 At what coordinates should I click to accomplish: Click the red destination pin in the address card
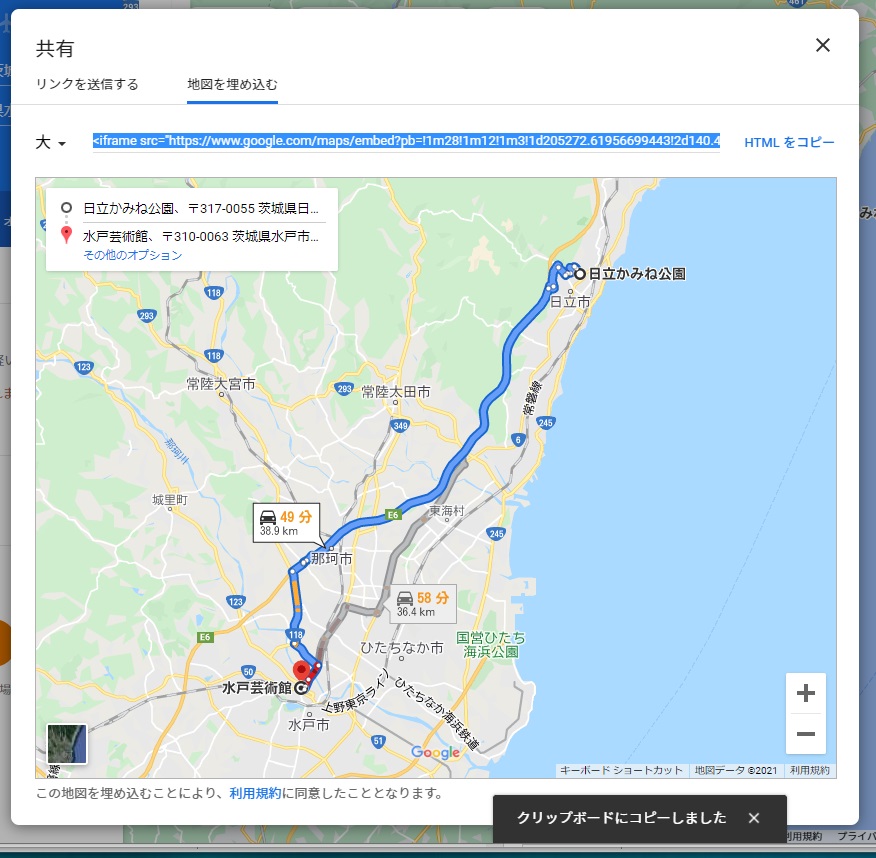pyautogui.click(x=66, y=235)
